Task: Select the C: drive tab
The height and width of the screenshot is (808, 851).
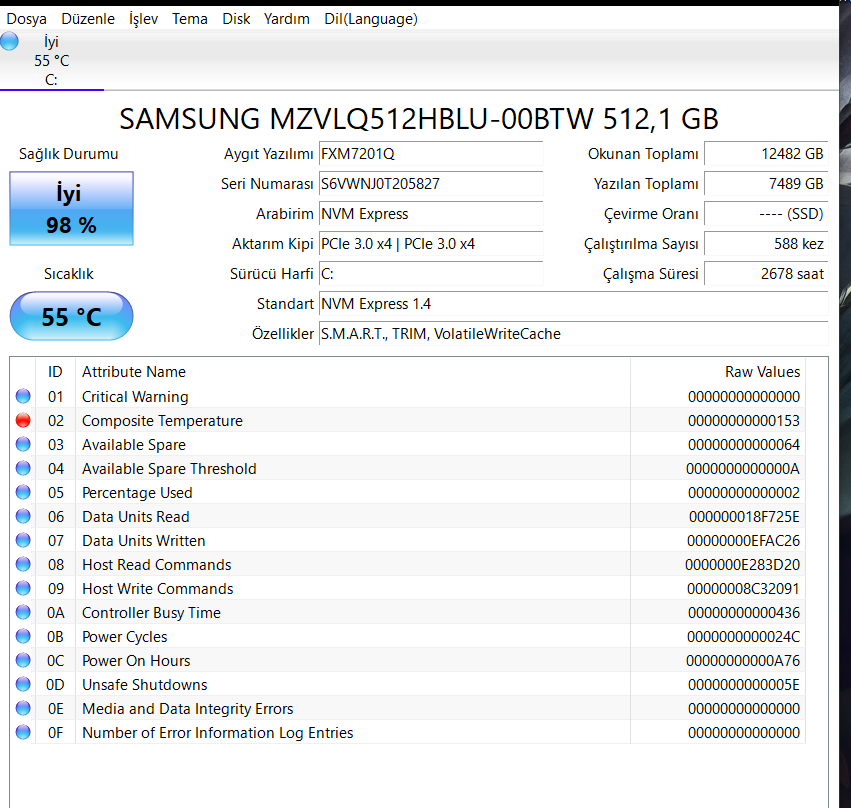Action: point(52,61)
